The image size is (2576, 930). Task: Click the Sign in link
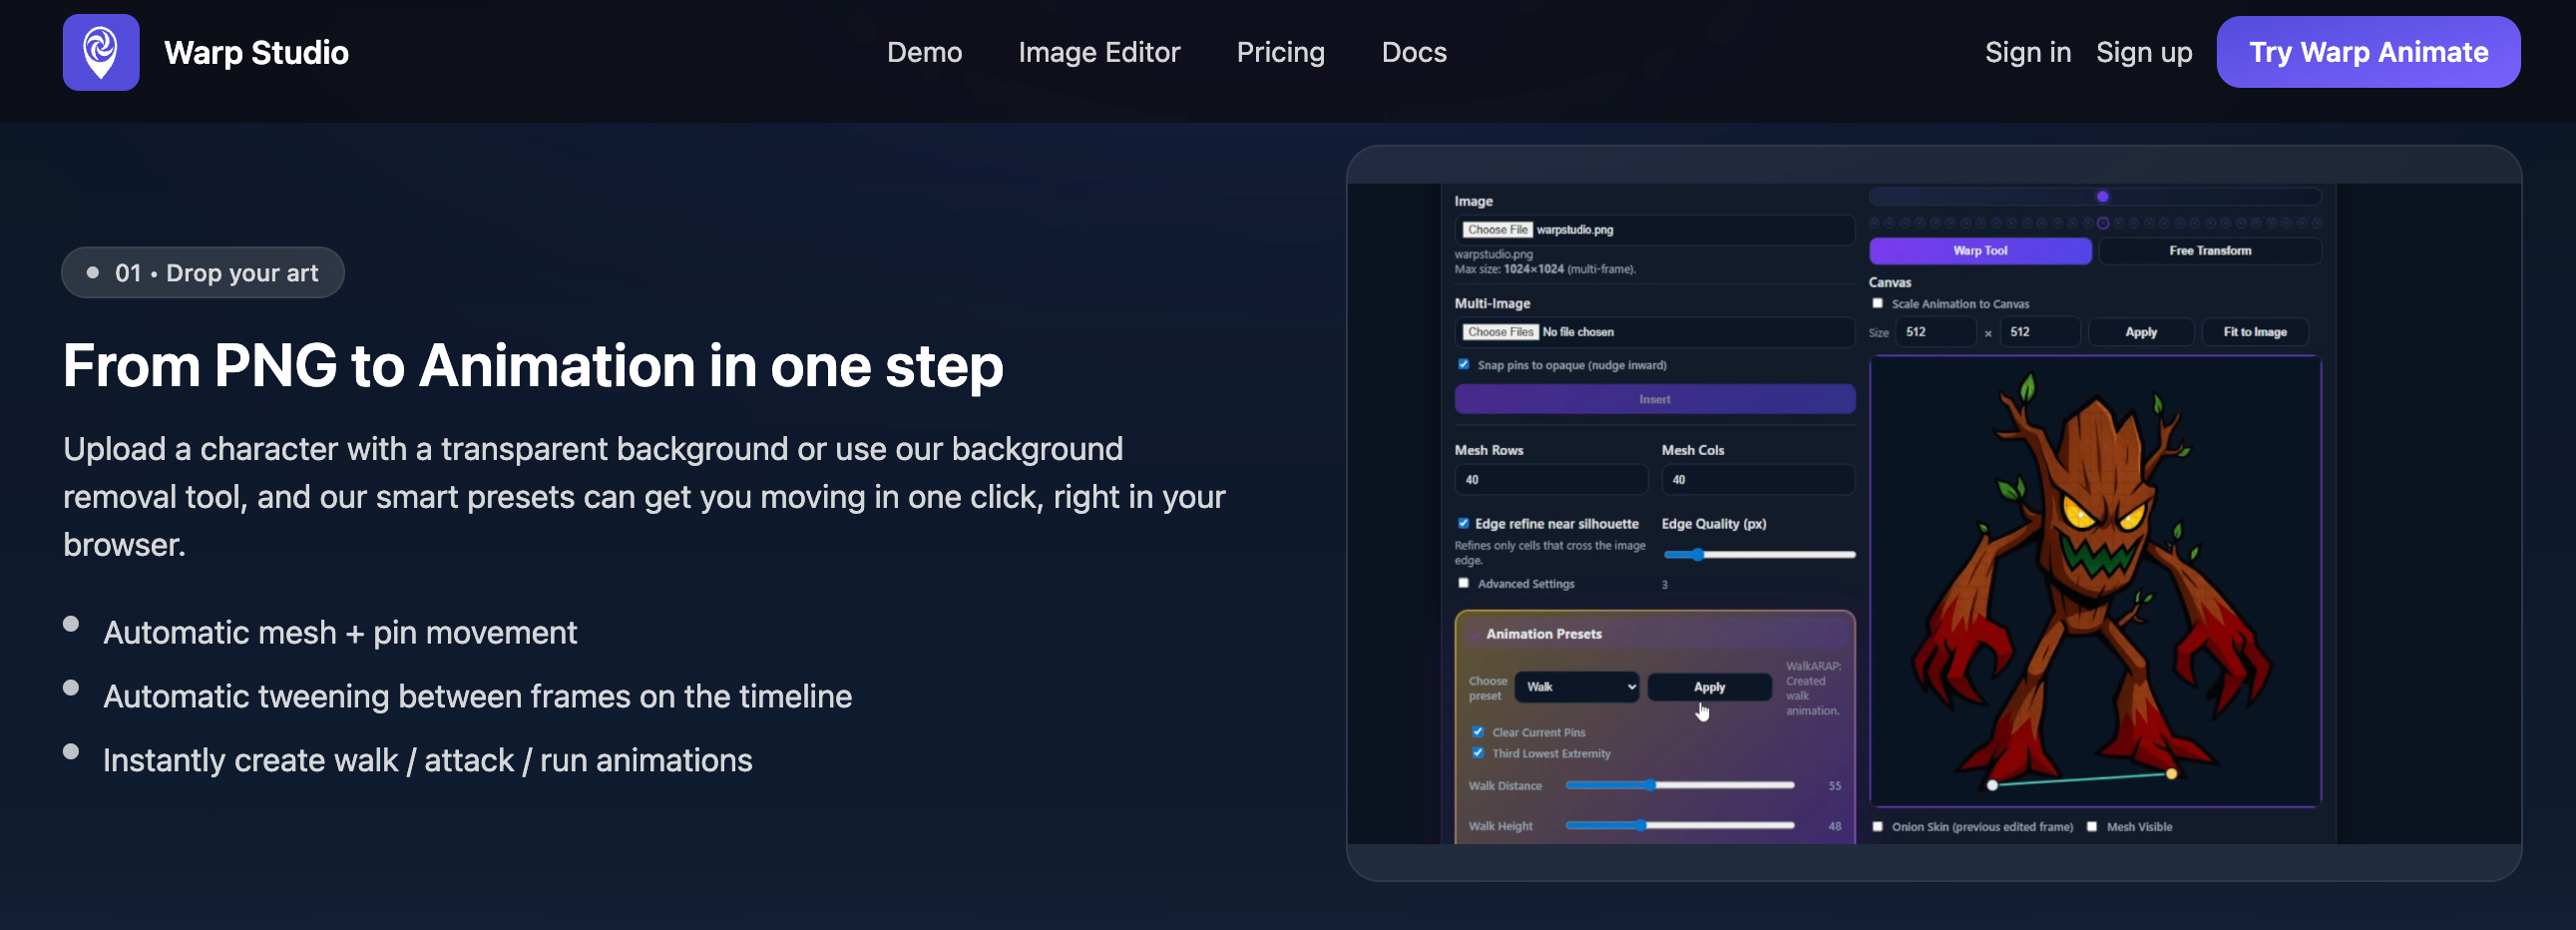(2027, 52)
